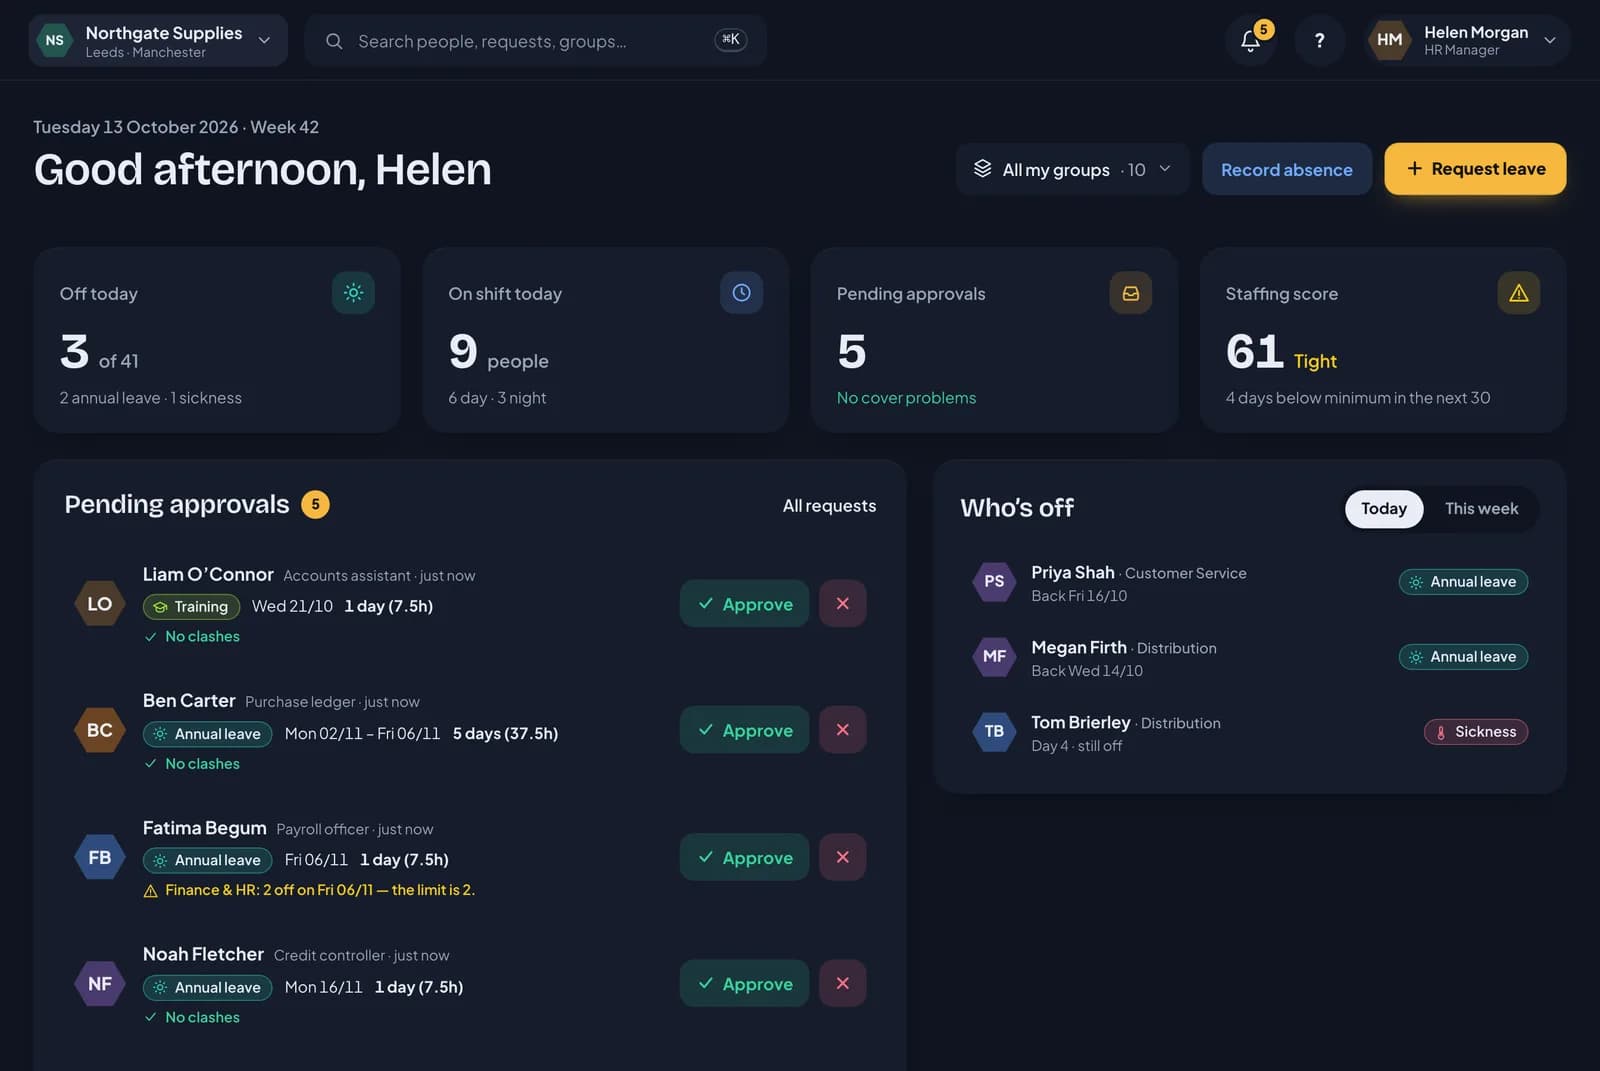The width and height of the screenshot is (1600, 1071).
Task: Open the All my groups dropdown
Action: [x=1072, y=169]
